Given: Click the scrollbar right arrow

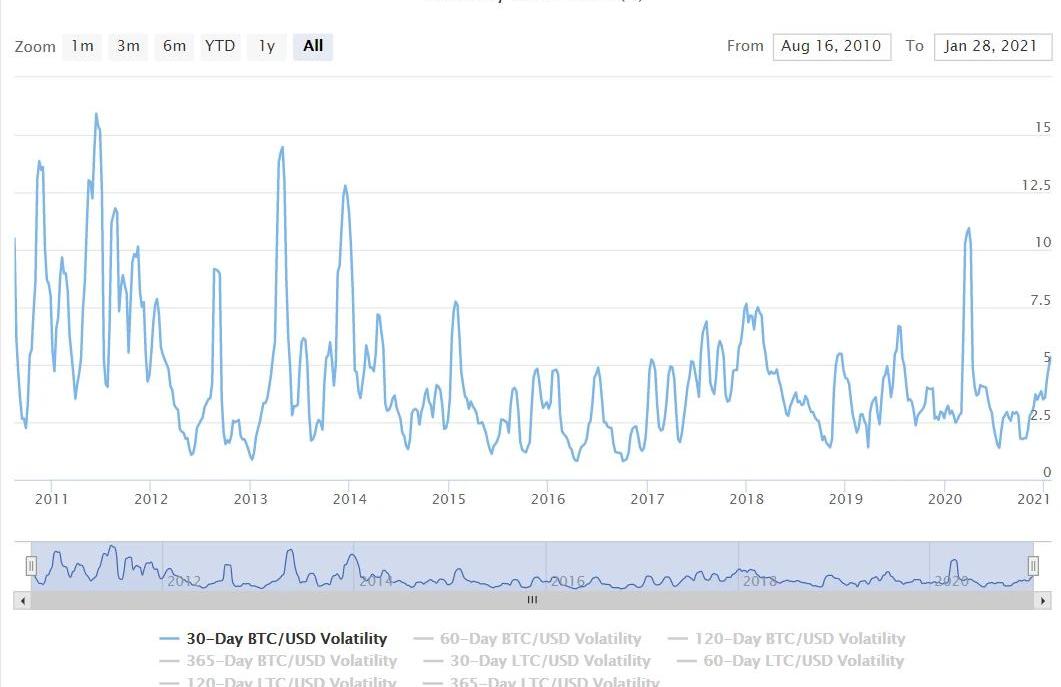Looking at the screenshot, I should (x=1043, y=600).
